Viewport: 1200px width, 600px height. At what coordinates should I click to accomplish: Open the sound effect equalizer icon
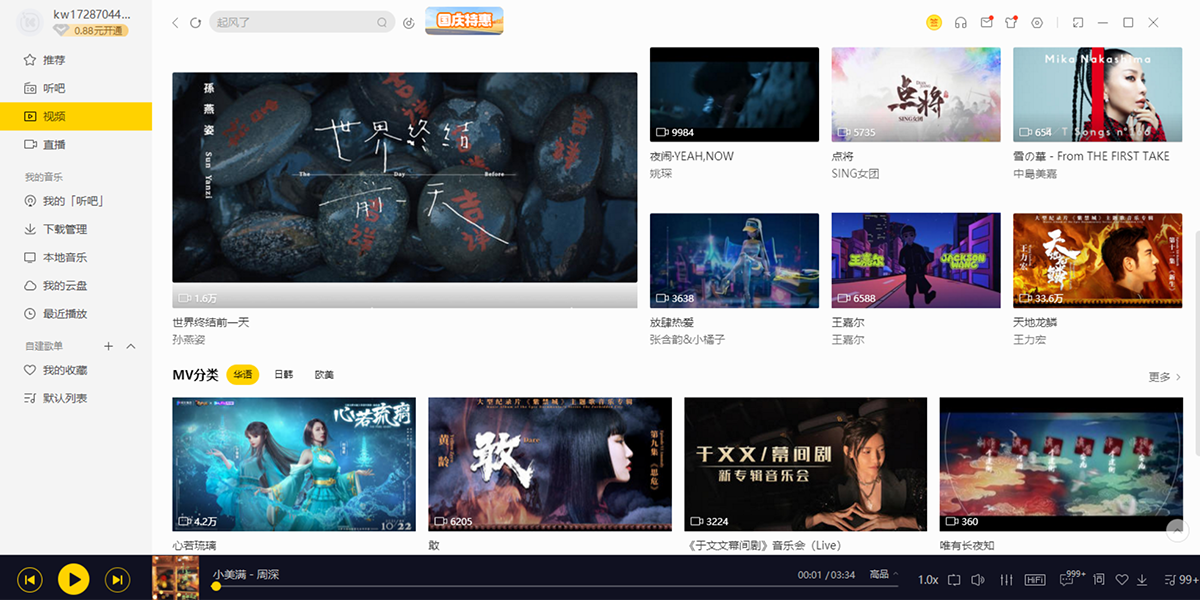tap(1007, 579)
